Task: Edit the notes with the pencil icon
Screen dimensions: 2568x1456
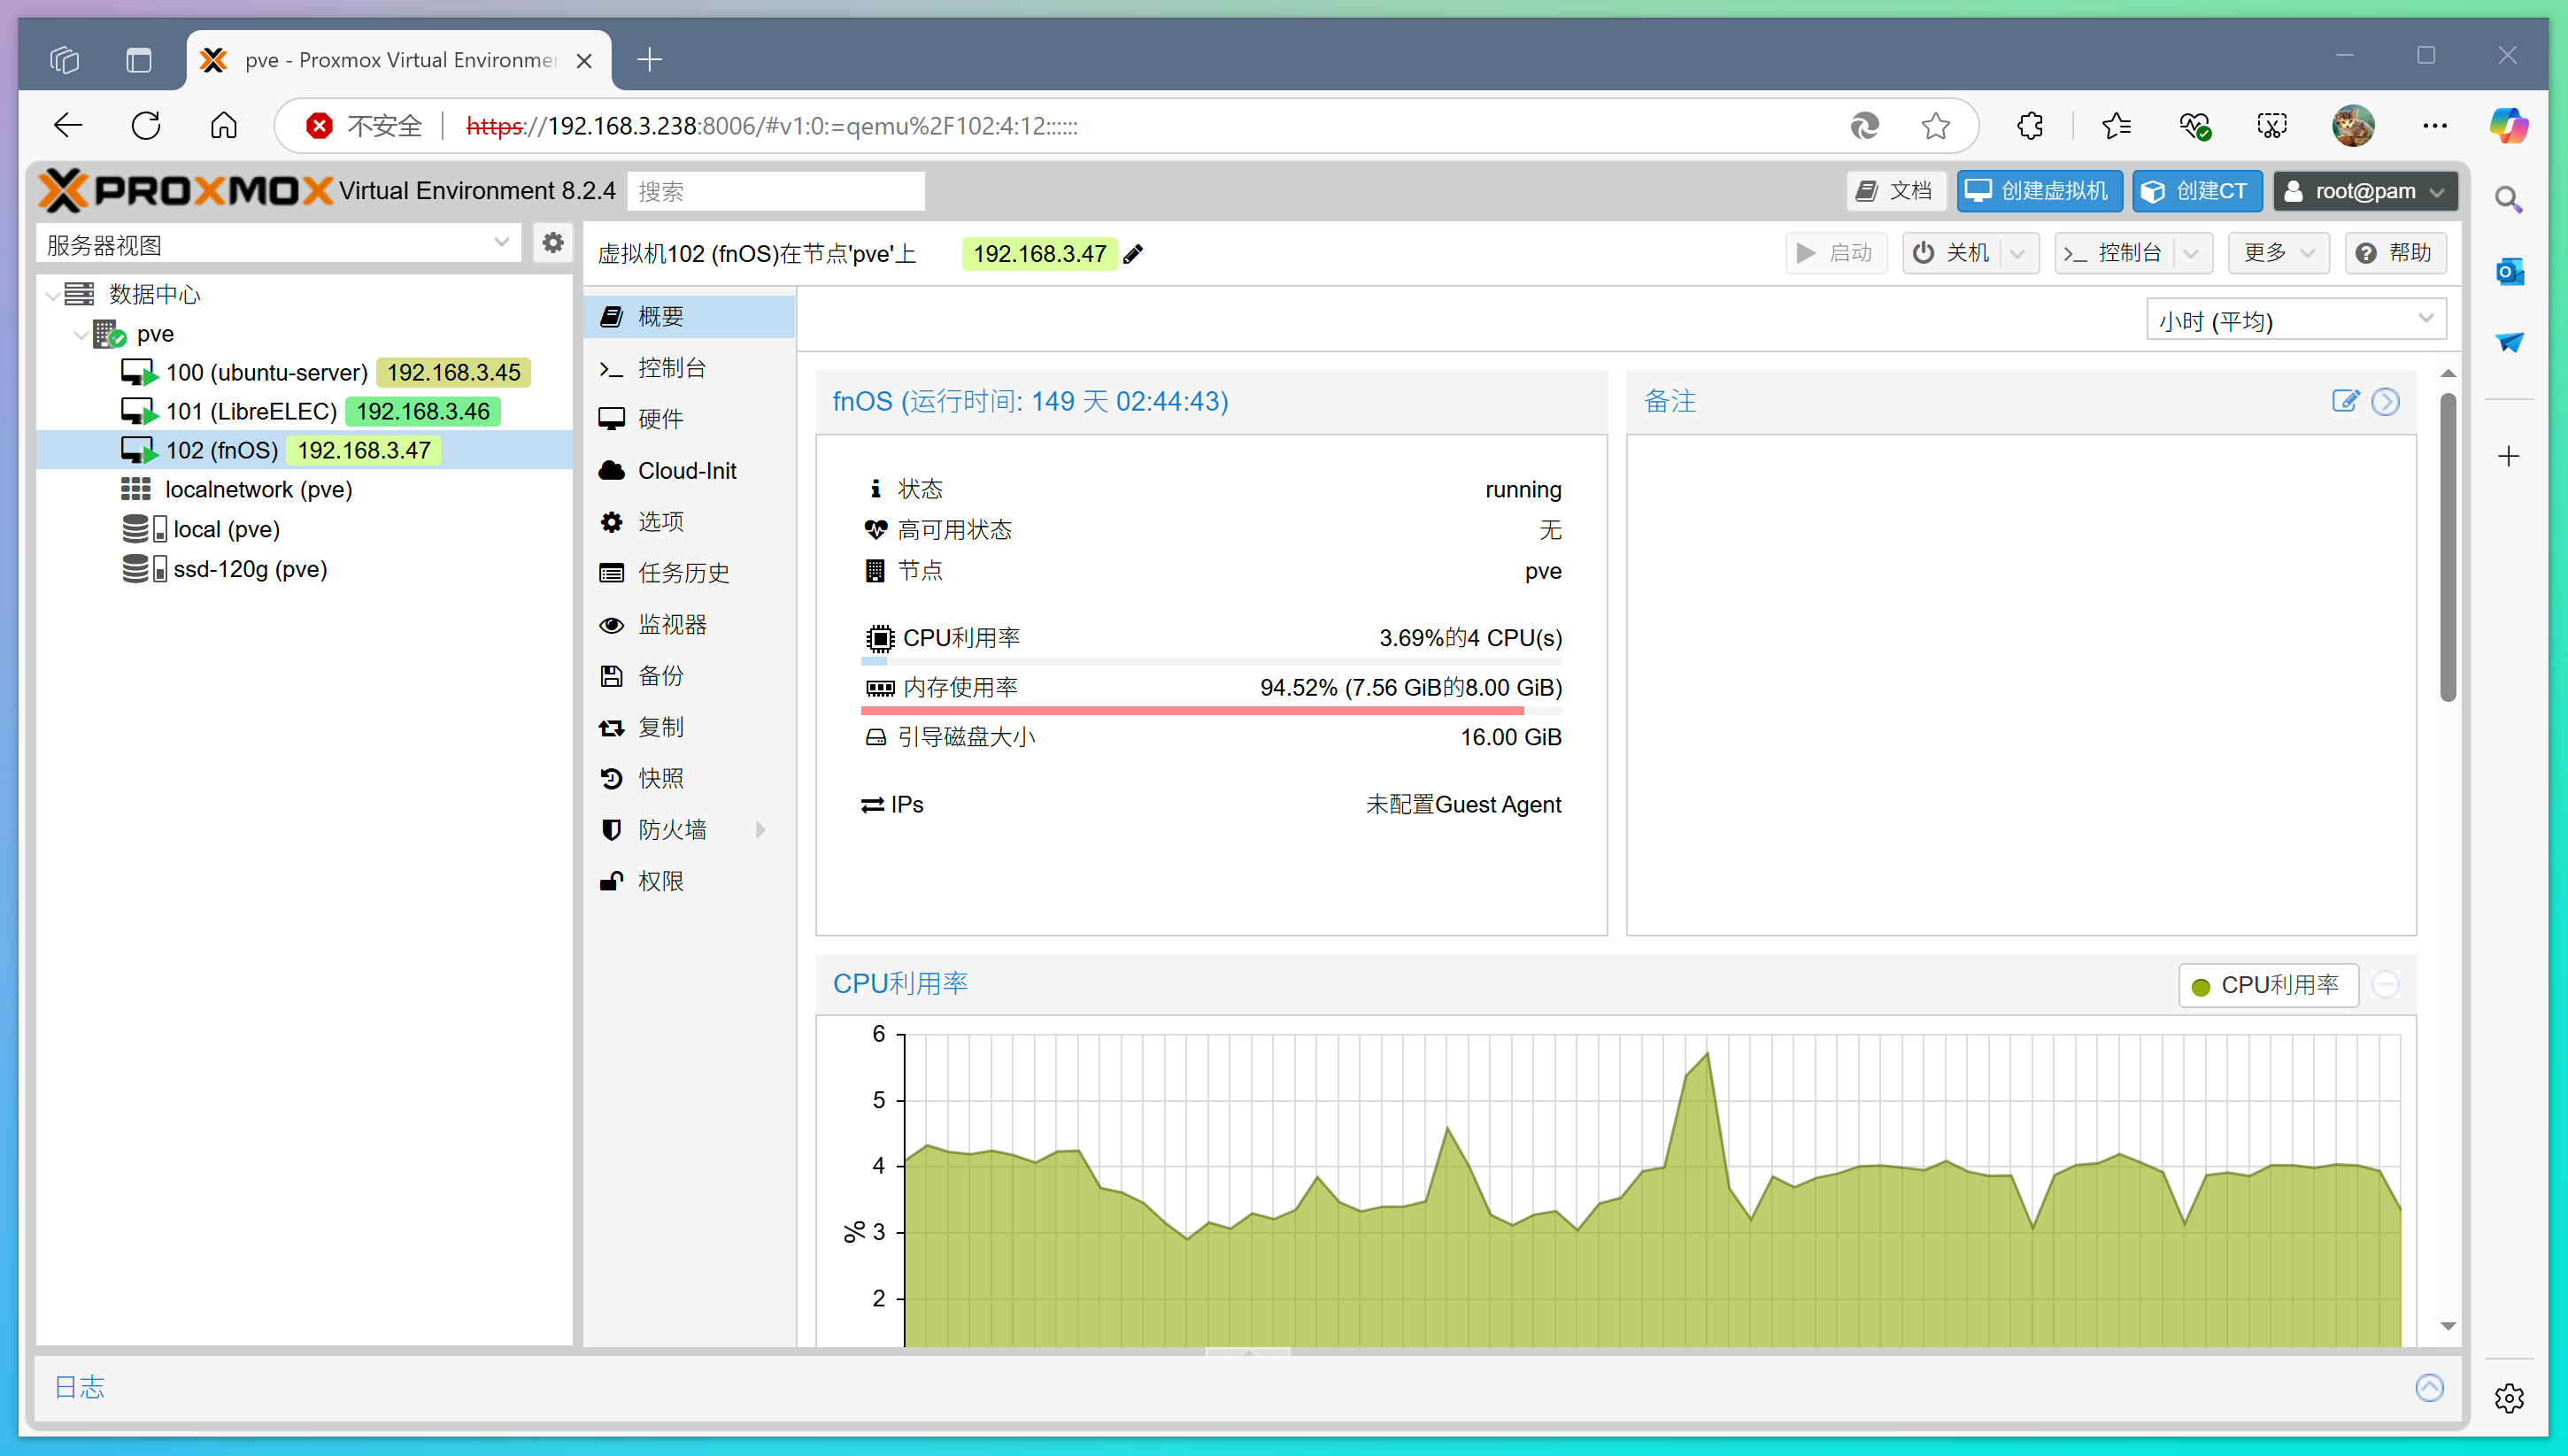Action: coord(2344,401)
